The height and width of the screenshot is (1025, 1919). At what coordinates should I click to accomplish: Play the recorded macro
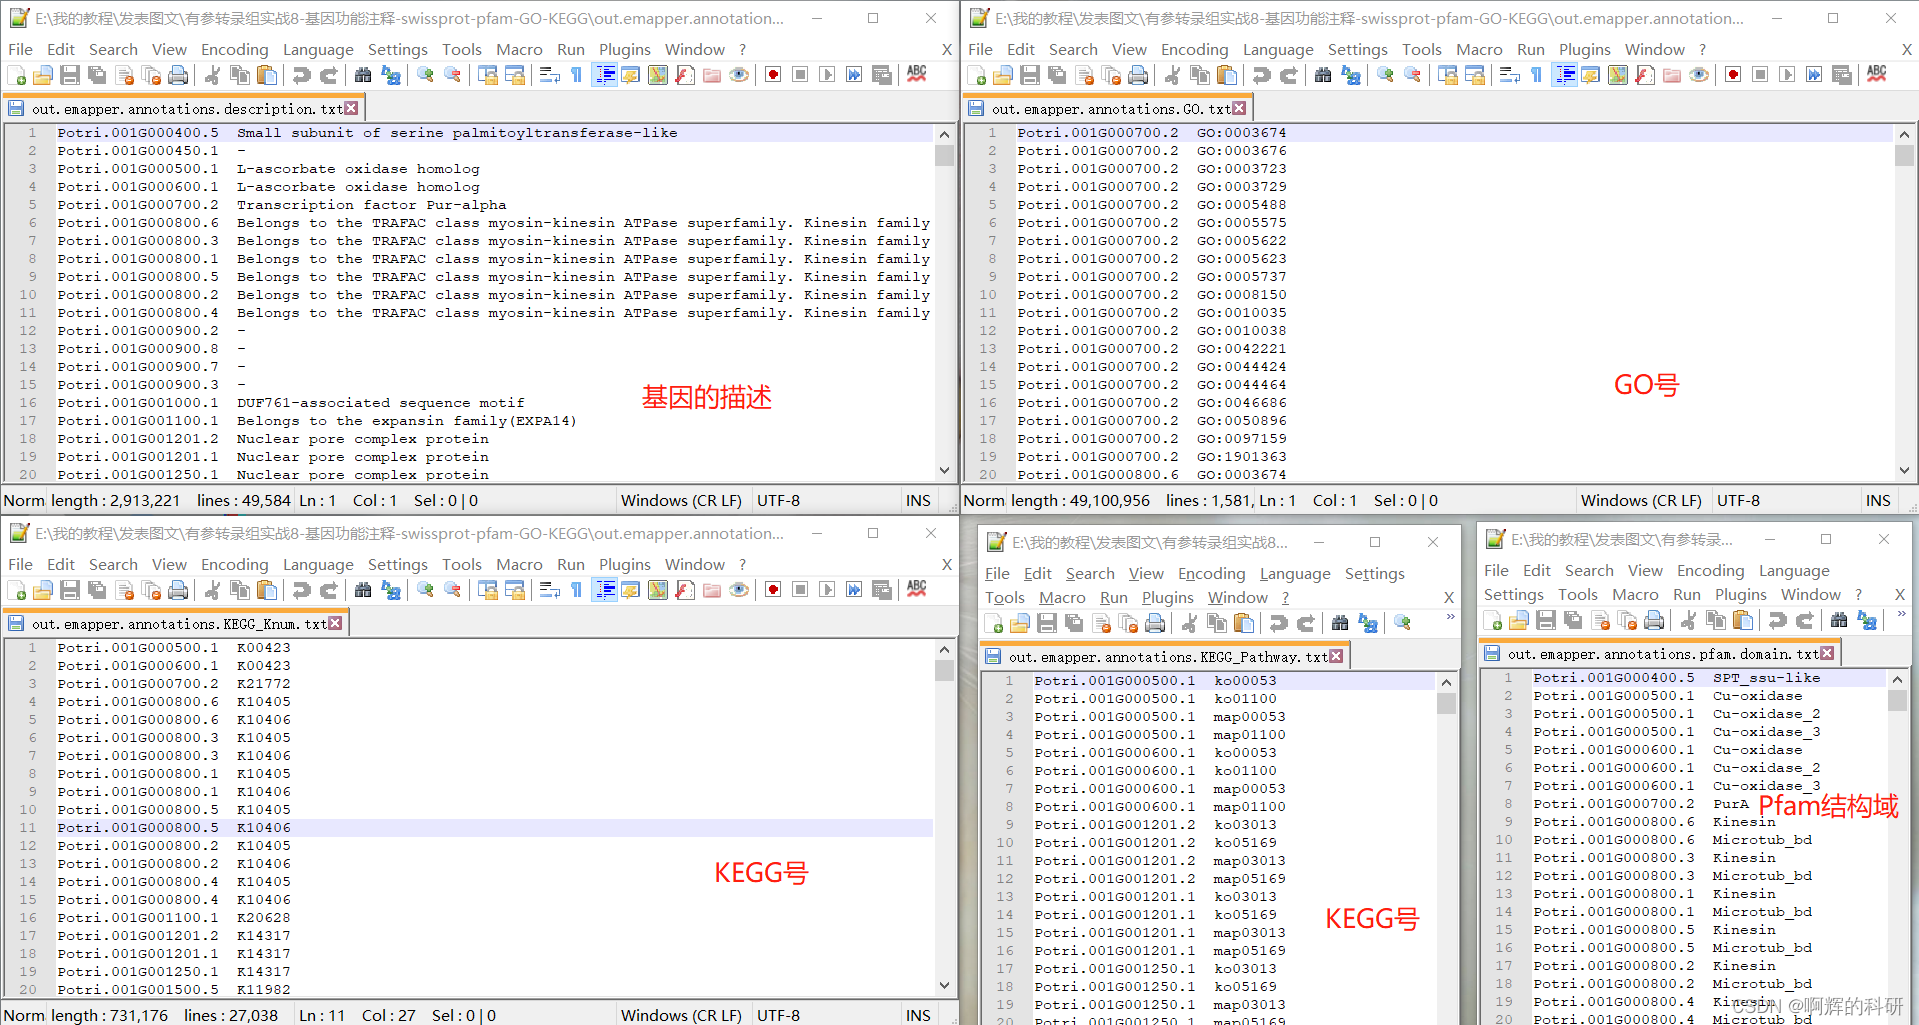click(827, 74)
